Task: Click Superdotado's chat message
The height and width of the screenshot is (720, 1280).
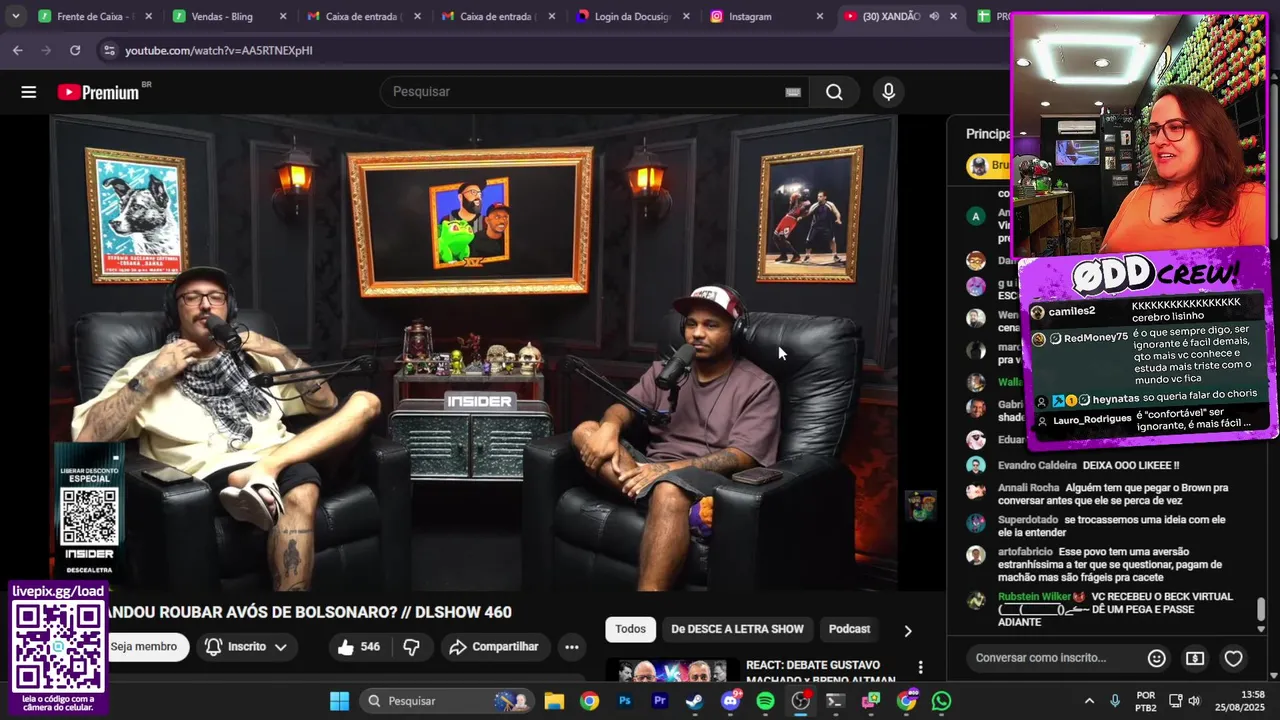Action: click(x=1111, y=526)
